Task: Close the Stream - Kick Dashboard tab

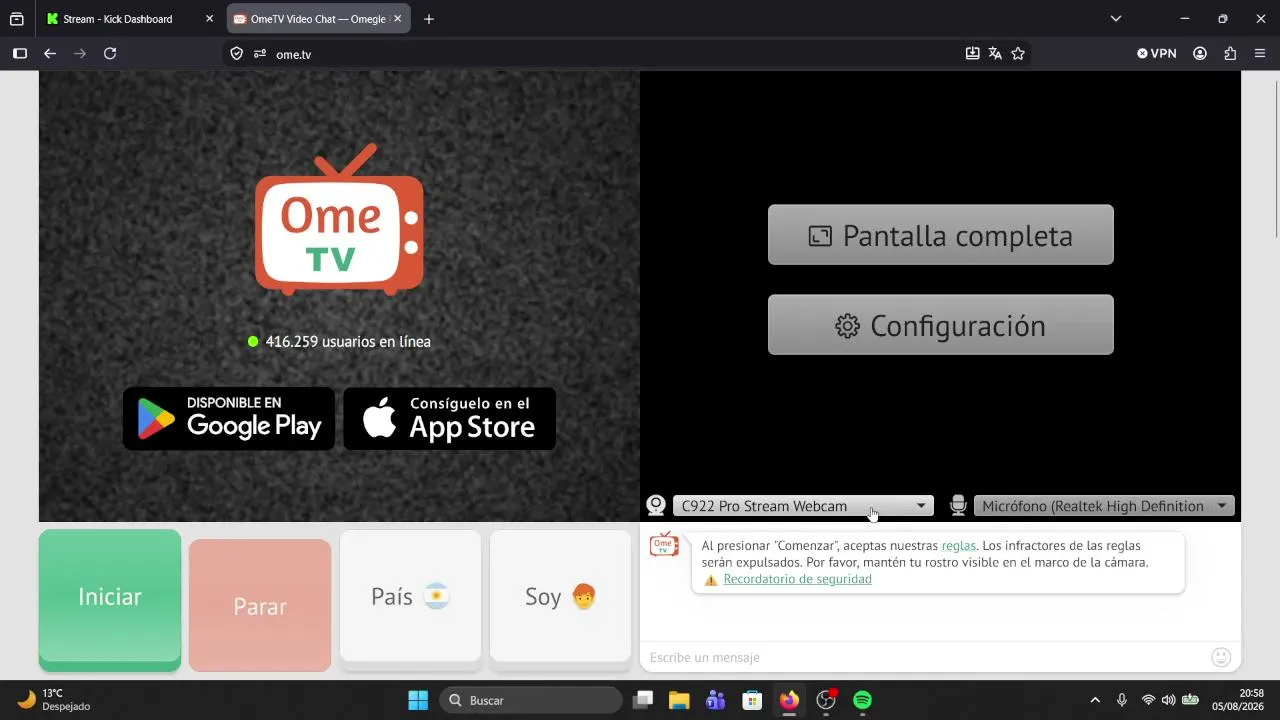Action: coord(209,19)
